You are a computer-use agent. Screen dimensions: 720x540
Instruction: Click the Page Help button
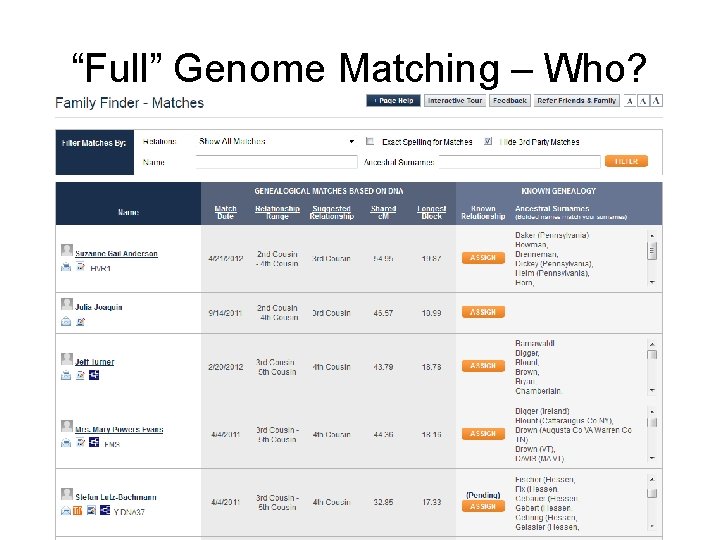(394, 101)
